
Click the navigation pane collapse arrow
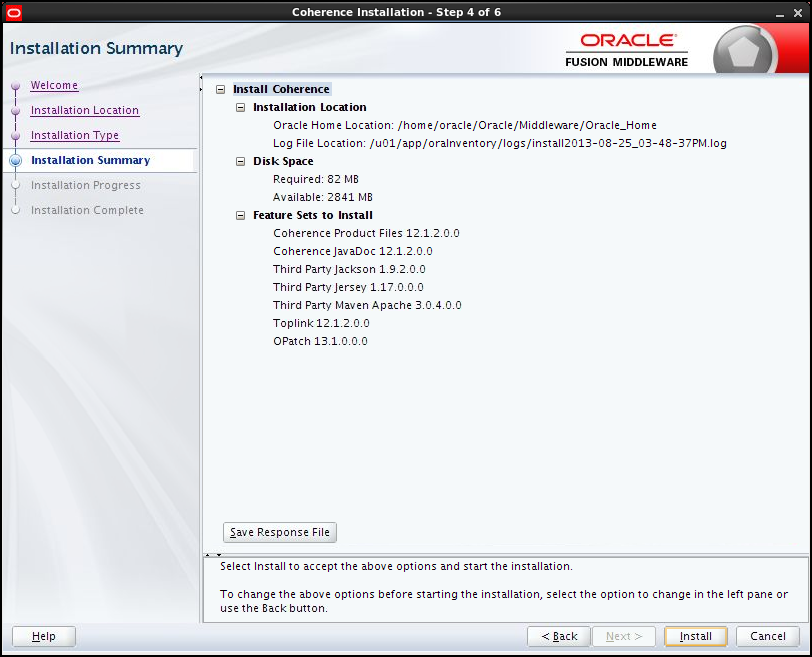click(x=201, y=78)
